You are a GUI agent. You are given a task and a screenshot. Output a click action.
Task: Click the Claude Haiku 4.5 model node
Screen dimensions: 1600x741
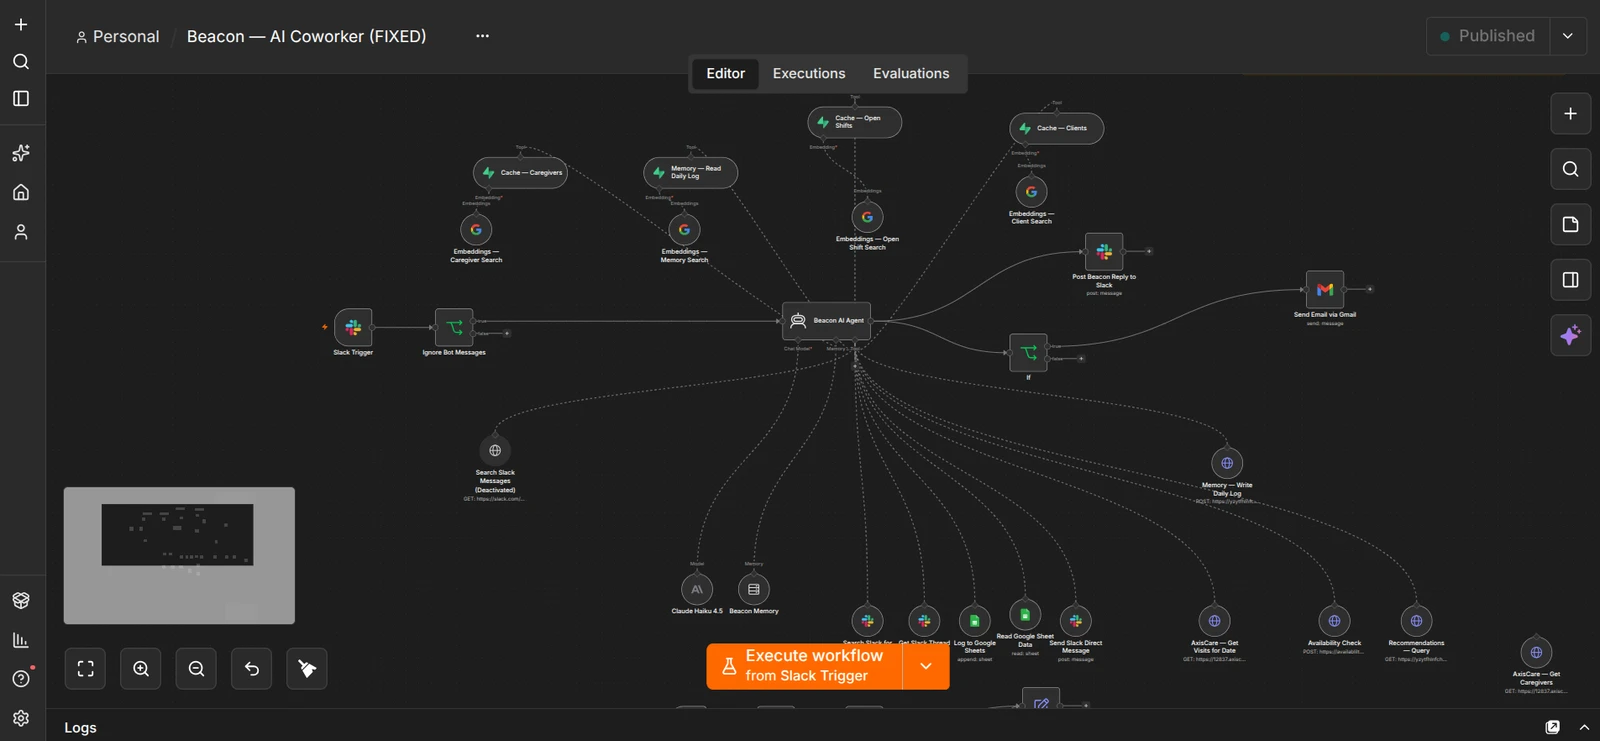[x=697, y=590]
